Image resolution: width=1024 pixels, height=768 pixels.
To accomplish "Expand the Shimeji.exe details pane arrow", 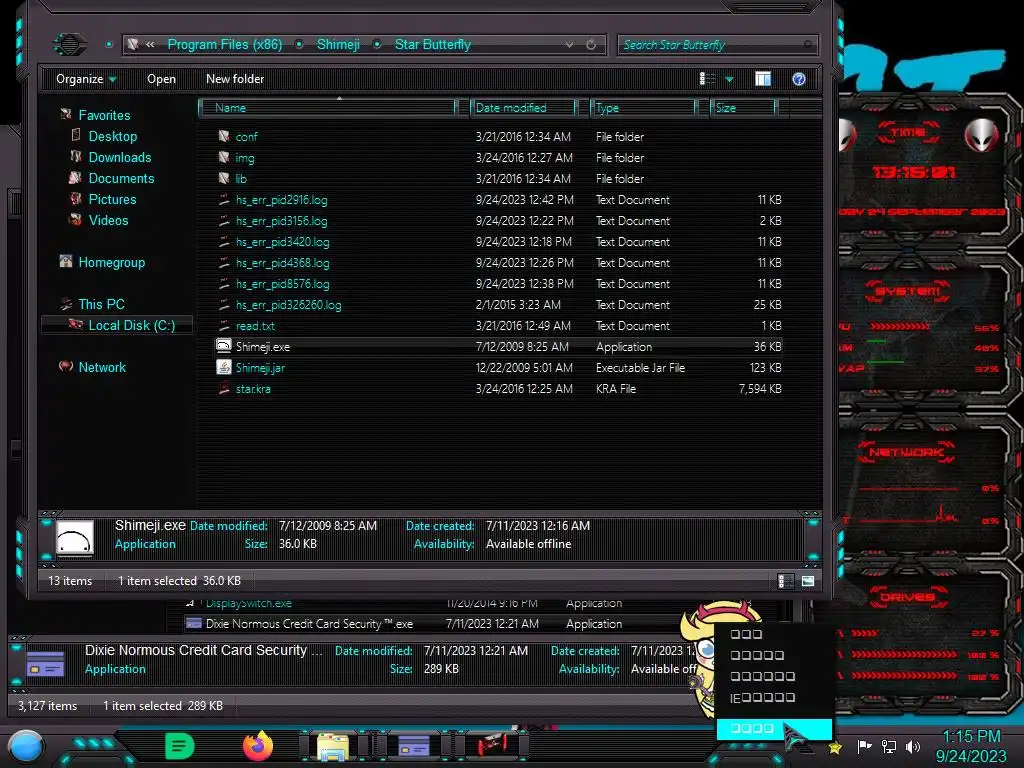I will [813, 522].
